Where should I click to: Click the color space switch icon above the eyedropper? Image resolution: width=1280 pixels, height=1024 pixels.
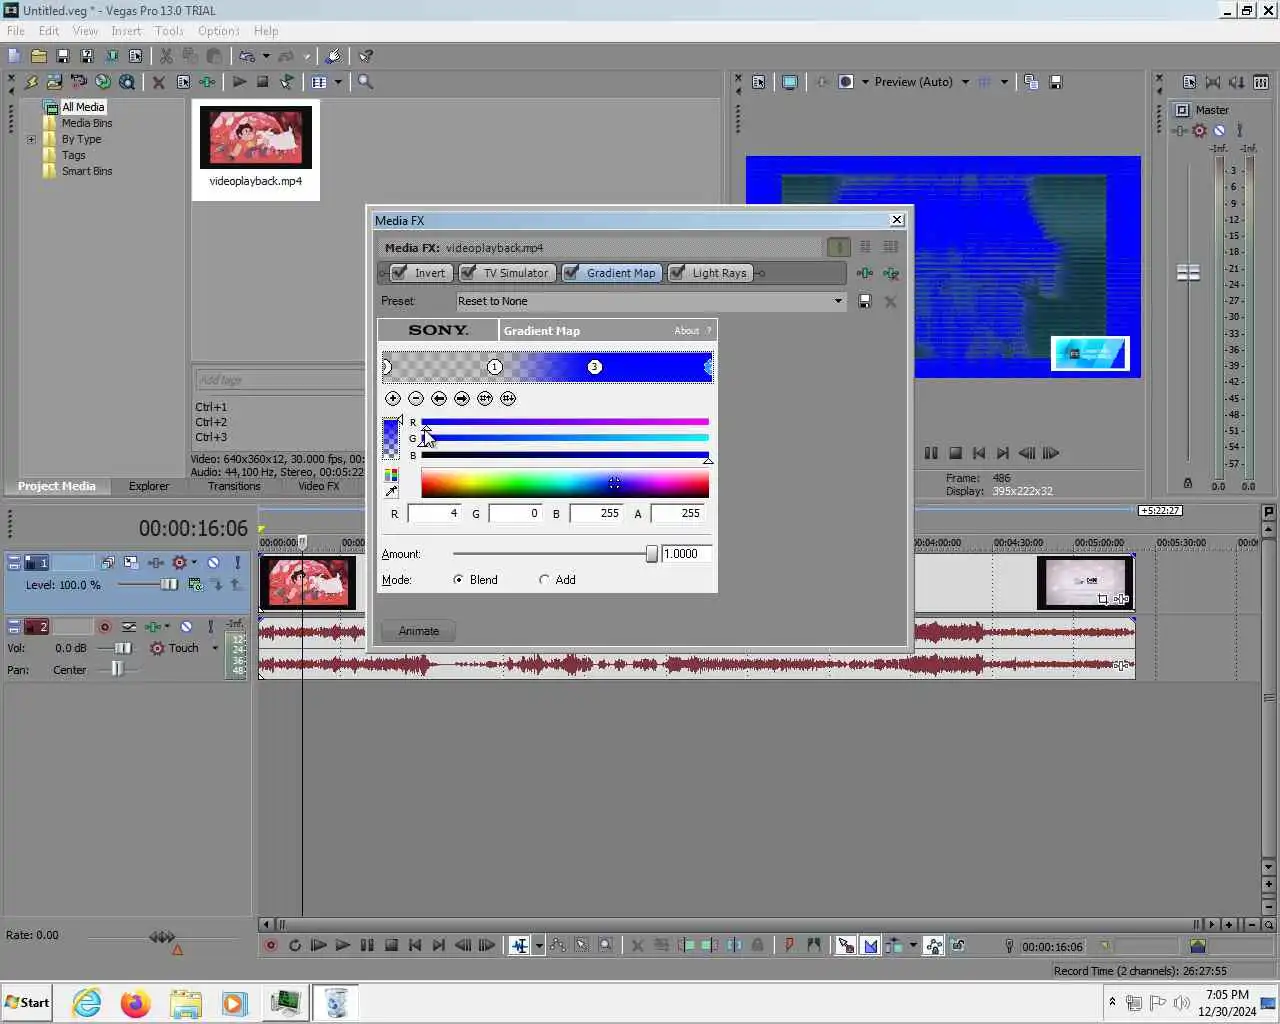click(391, 475)
